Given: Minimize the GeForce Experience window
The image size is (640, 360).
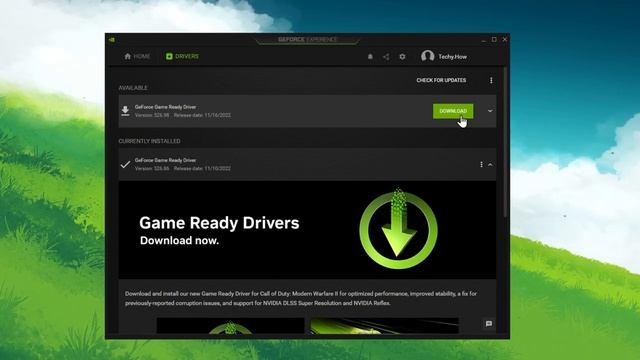Looking at the screenshot, I should [x=484, y=40].
